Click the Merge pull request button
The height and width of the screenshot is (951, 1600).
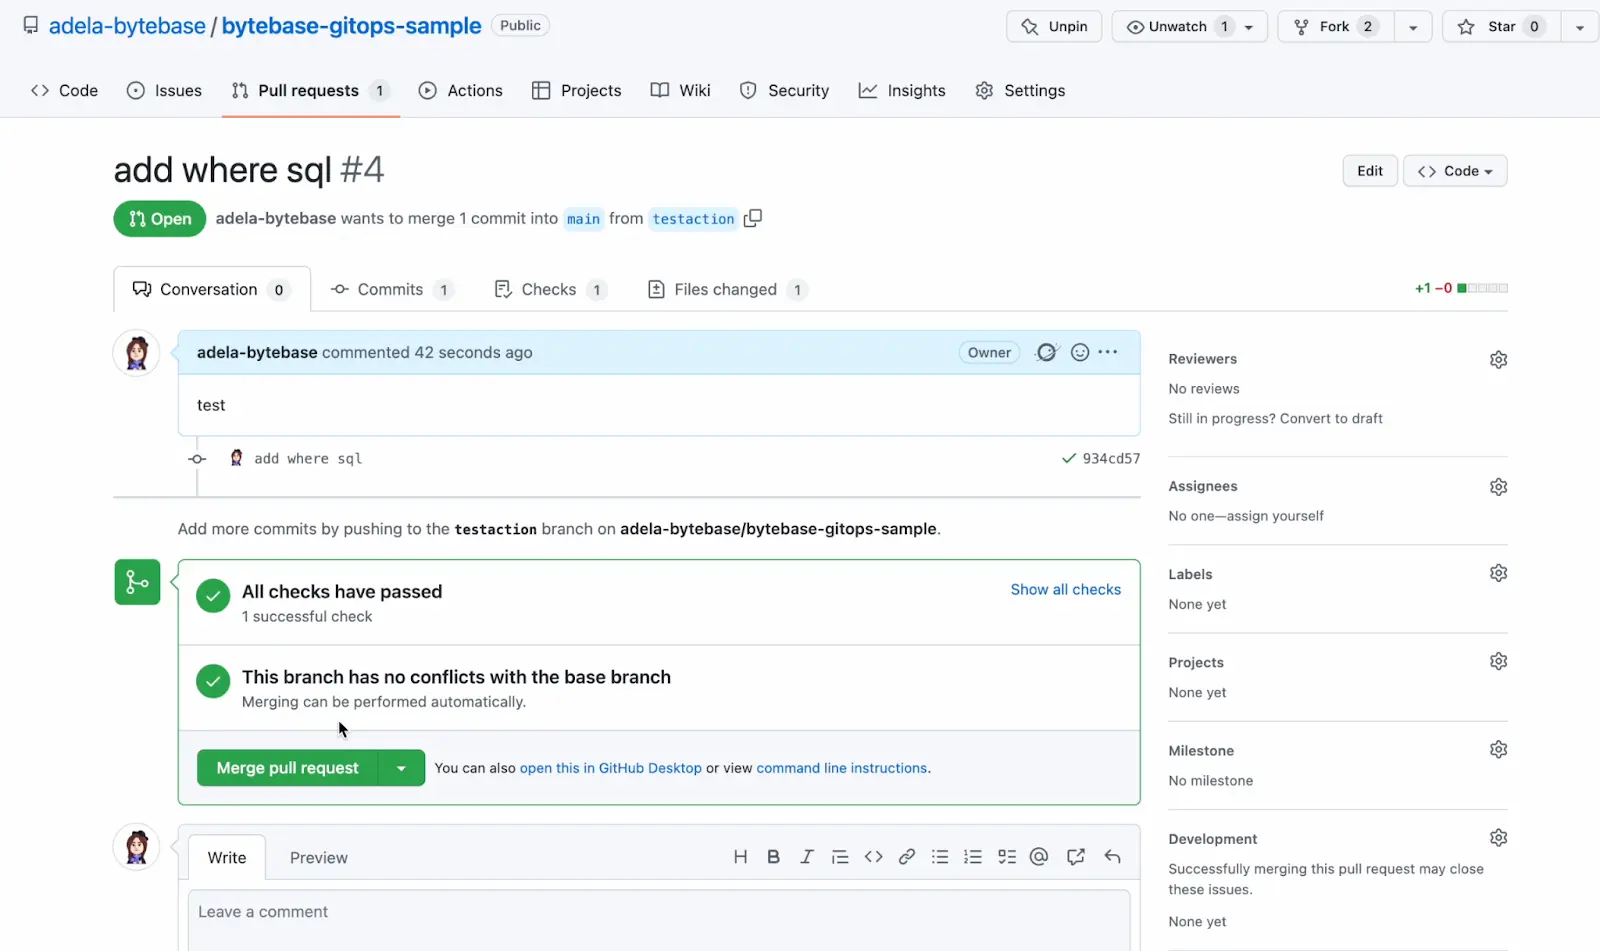coord(287,767)
